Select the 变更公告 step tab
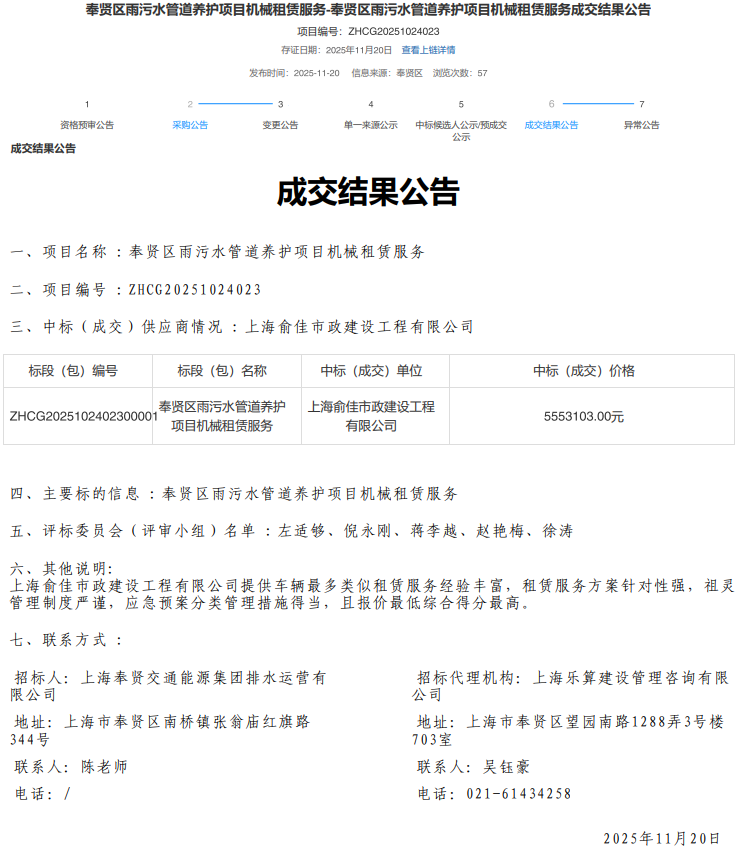 point(280,125)
